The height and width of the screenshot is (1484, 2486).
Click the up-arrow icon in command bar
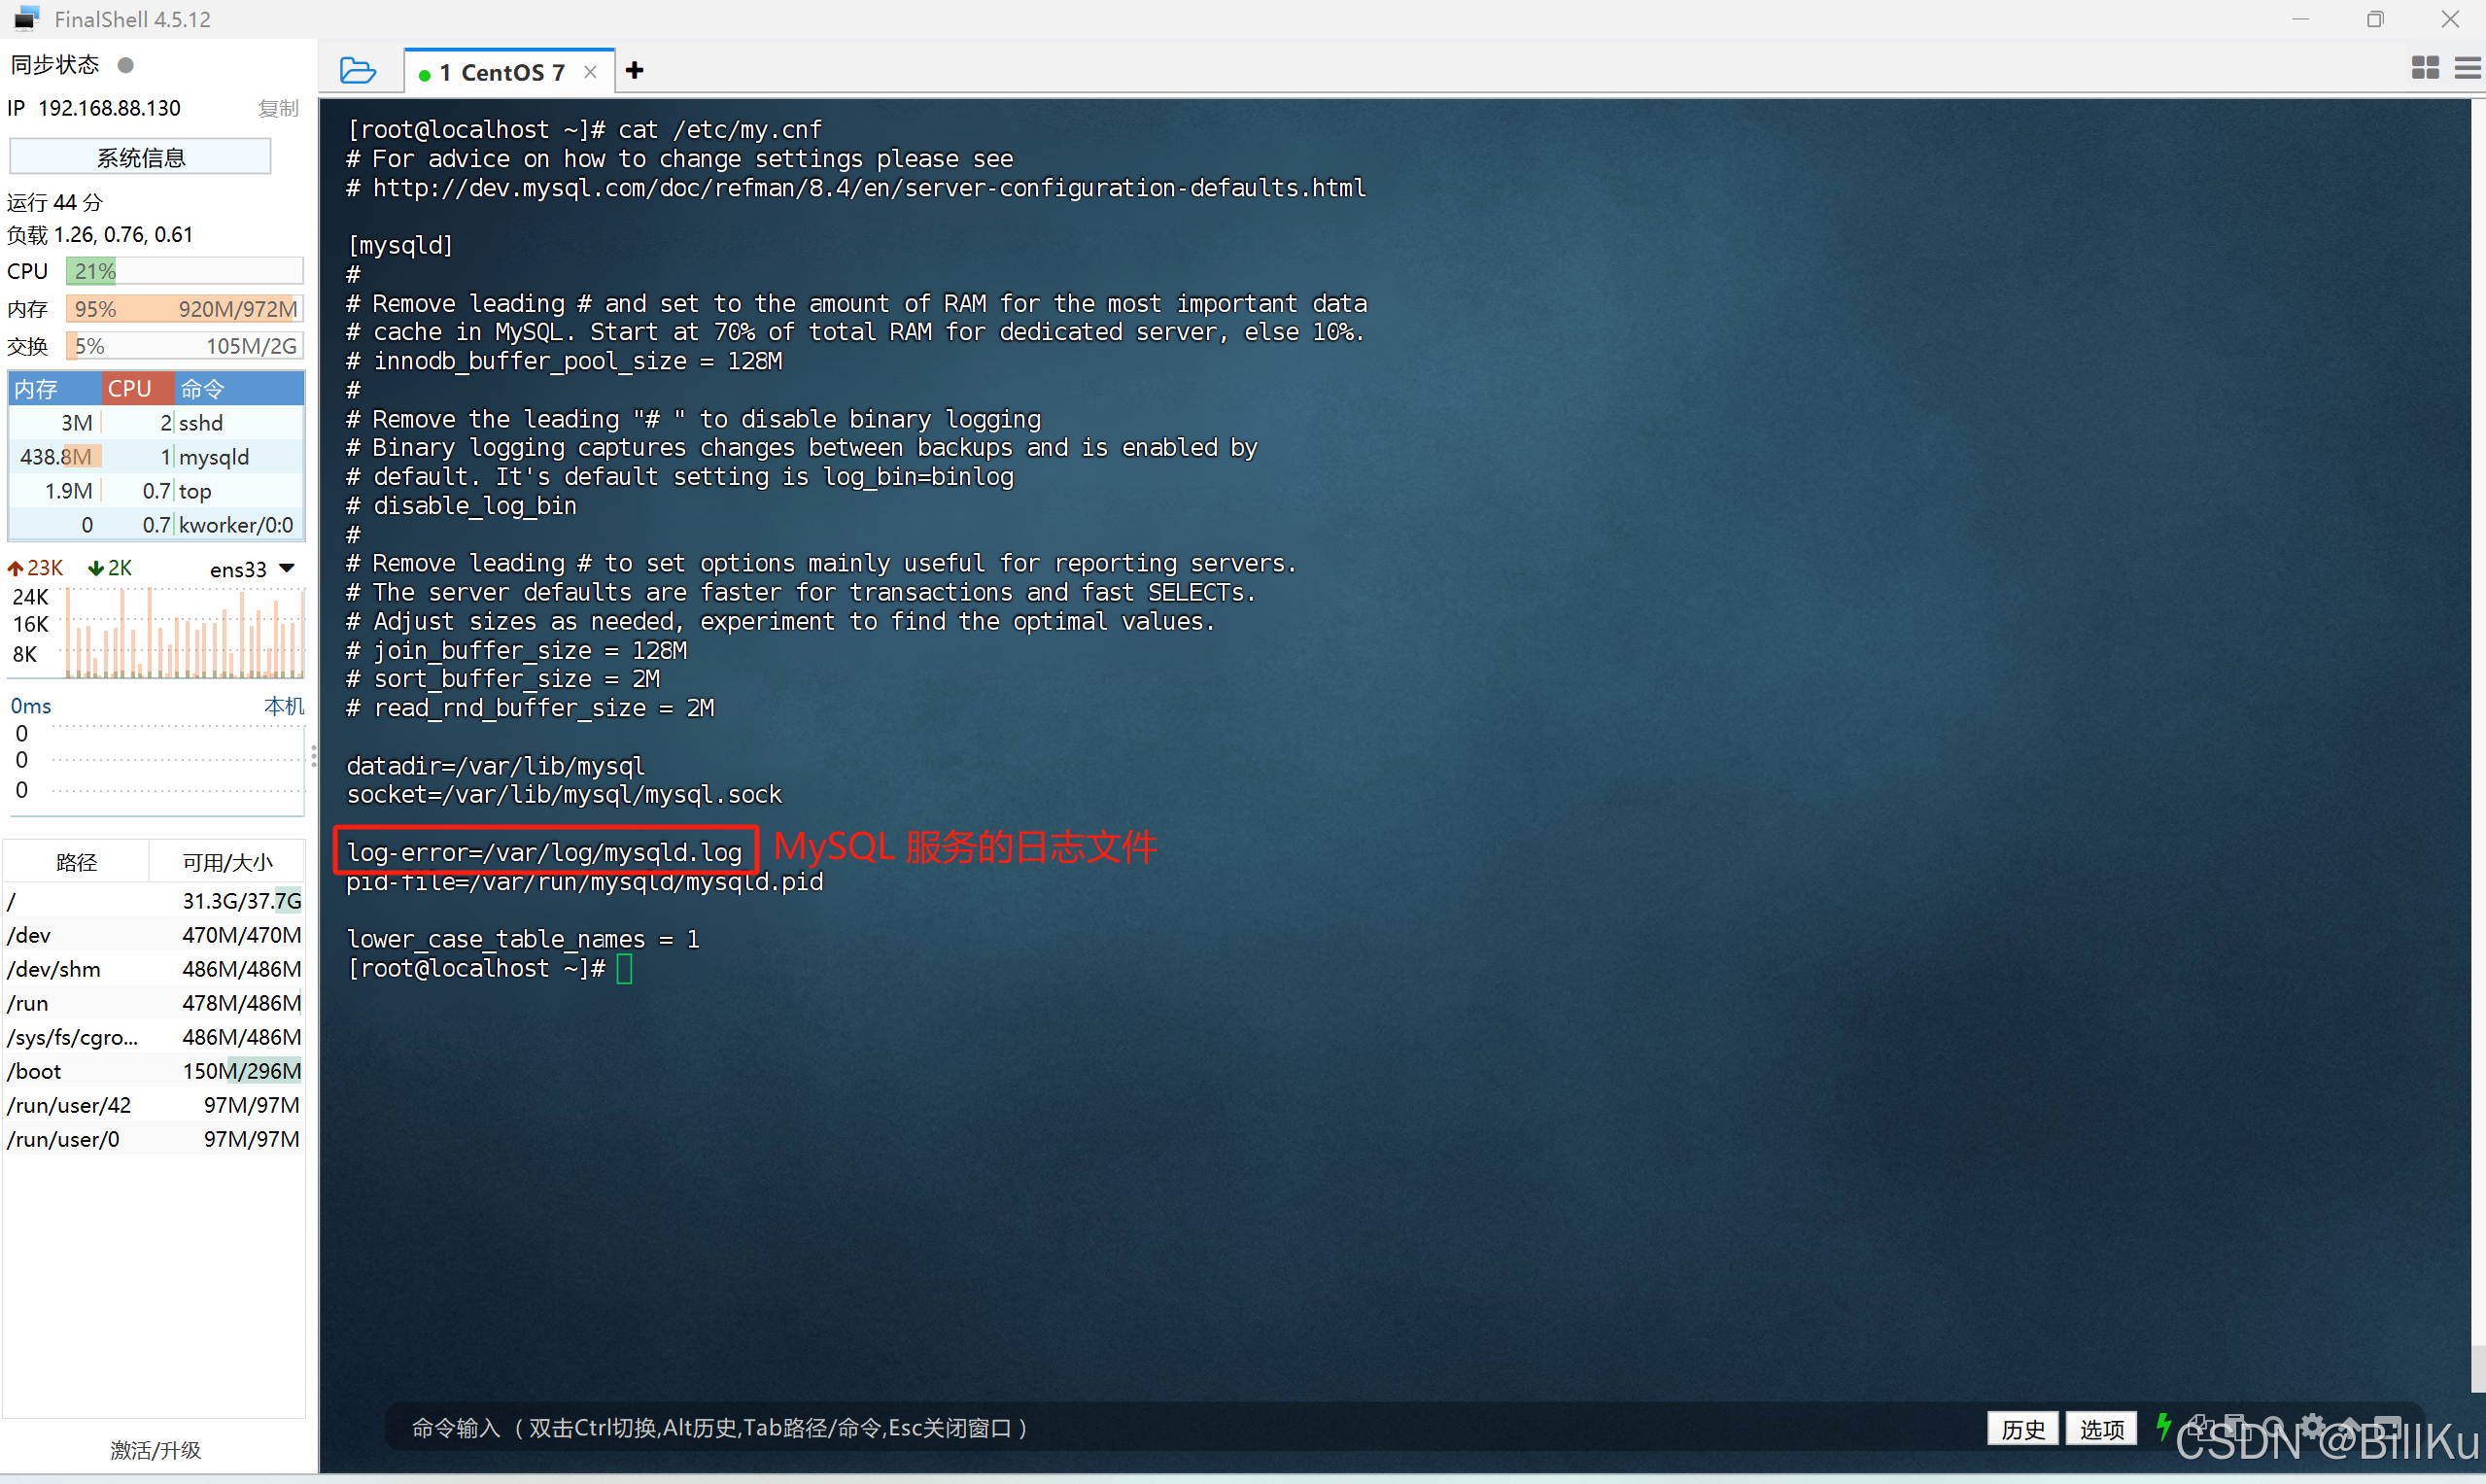coord(2349,1426)
